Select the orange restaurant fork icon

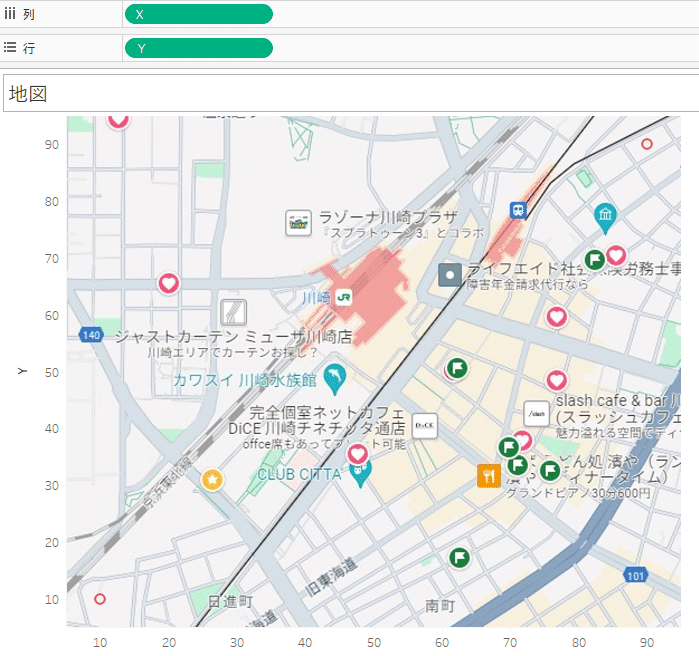point(489,476)
